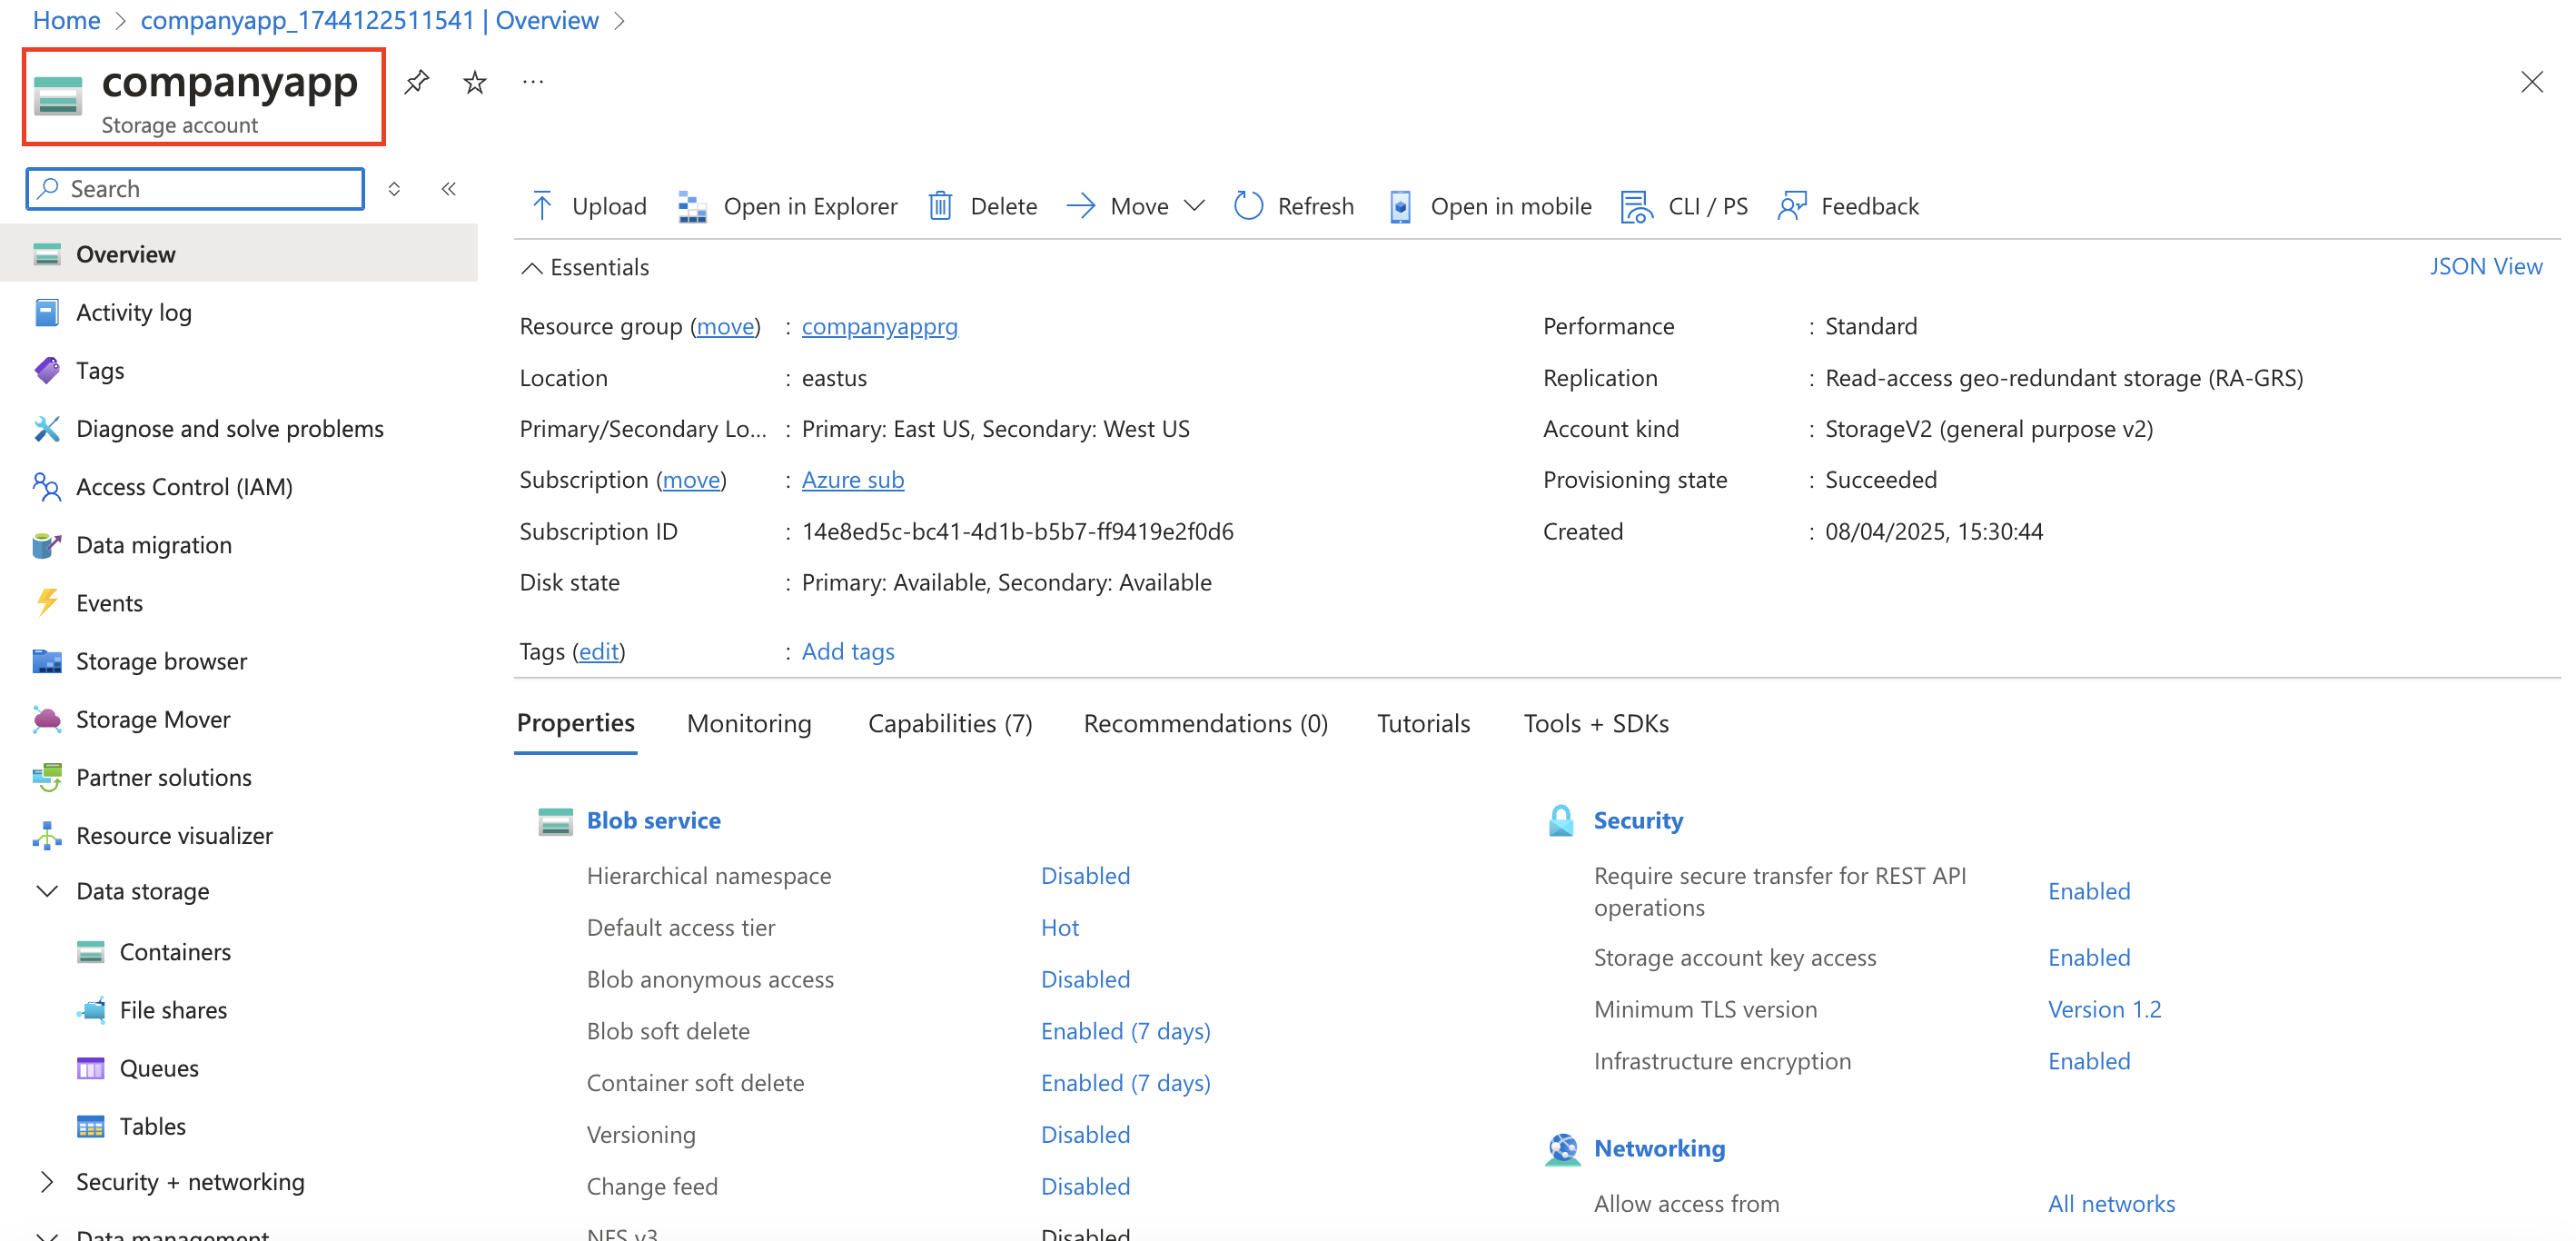Switch to the Monitoring tab
Viewport: 2576px width, 1241px height.
coord(748,723)
